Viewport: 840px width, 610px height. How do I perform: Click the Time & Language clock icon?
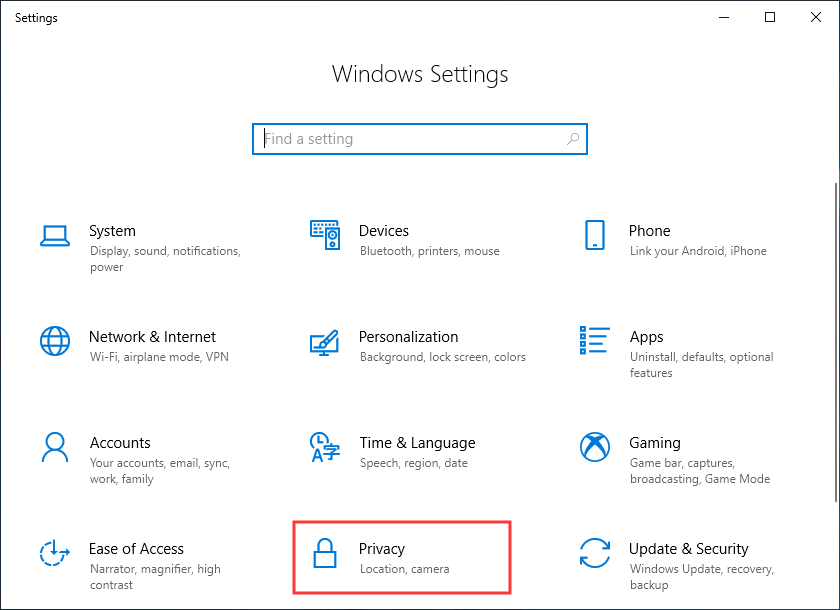coord(325,447)
